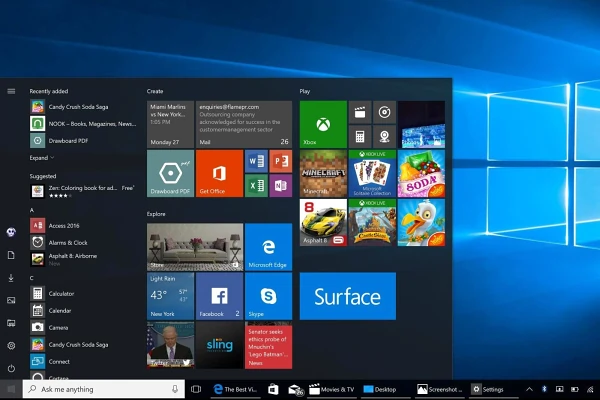This screenshot has height=400, width=600.
Task: Switch to Movies & TV on taskbar
Action: [x=332, y=389]
